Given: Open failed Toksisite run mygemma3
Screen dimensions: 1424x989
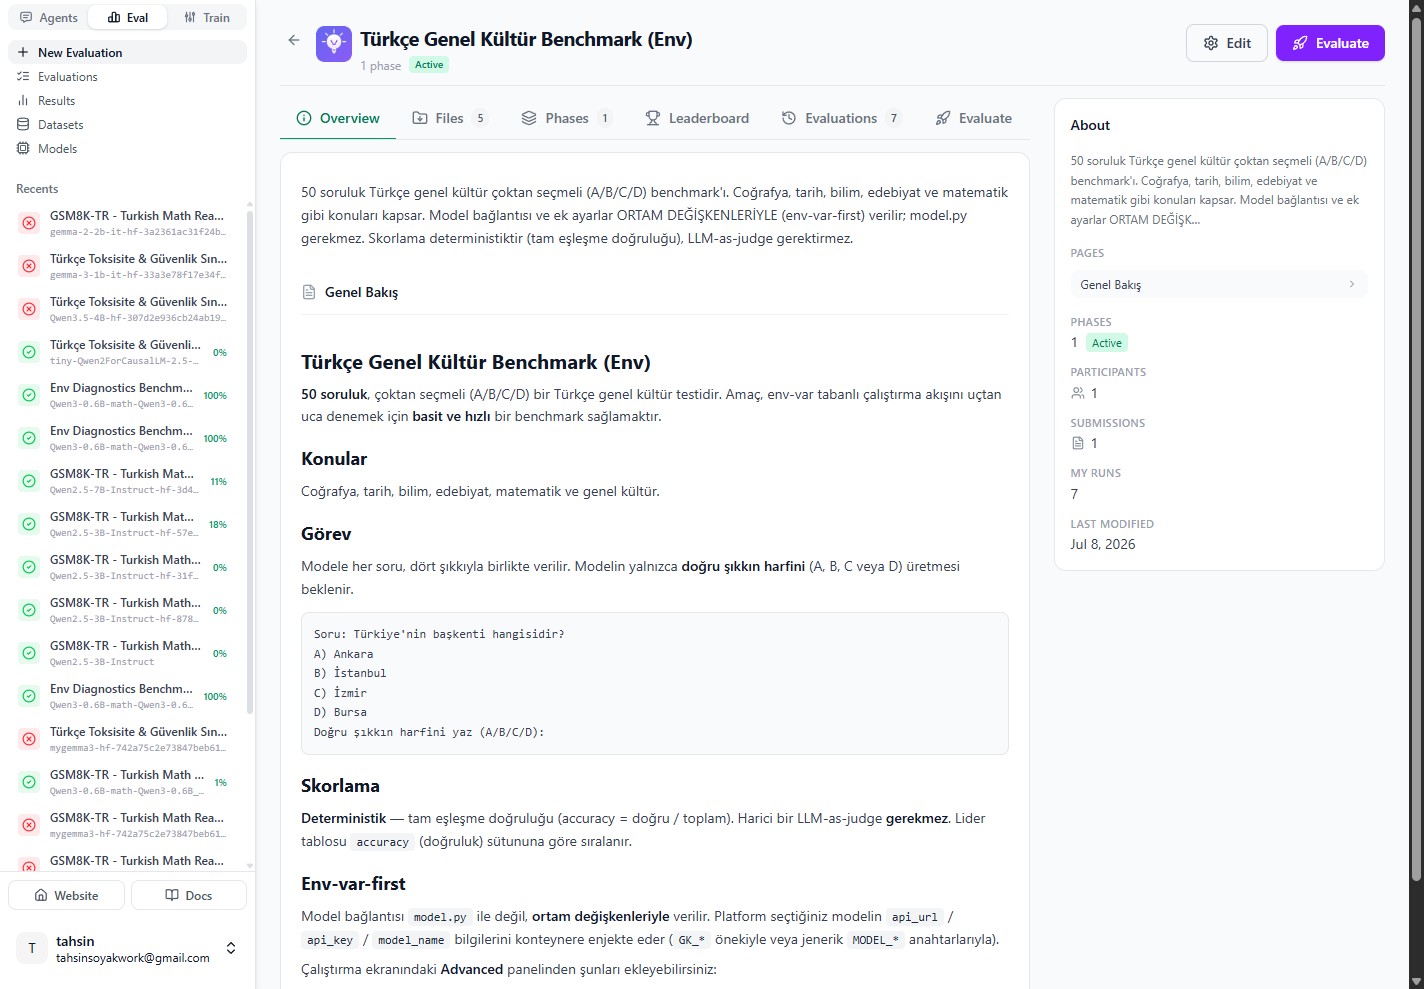Looking at the screenshot, I should (x=127, y=738).
